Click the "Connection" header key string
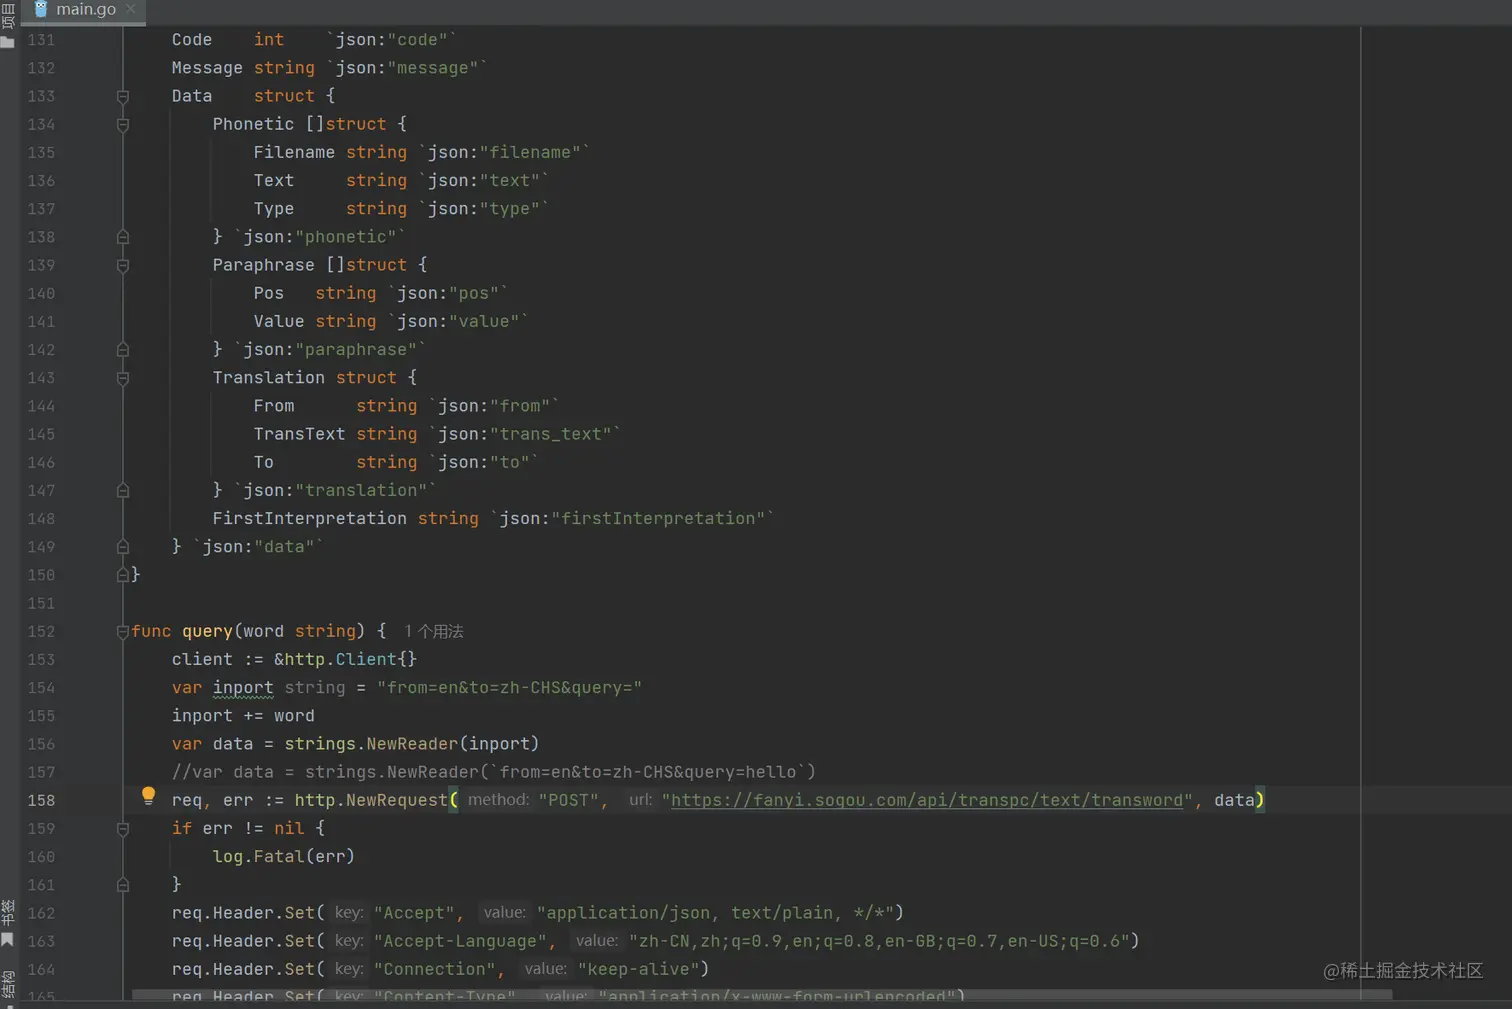This screenshot has height=1009, width=1512. tap(434, 969)
